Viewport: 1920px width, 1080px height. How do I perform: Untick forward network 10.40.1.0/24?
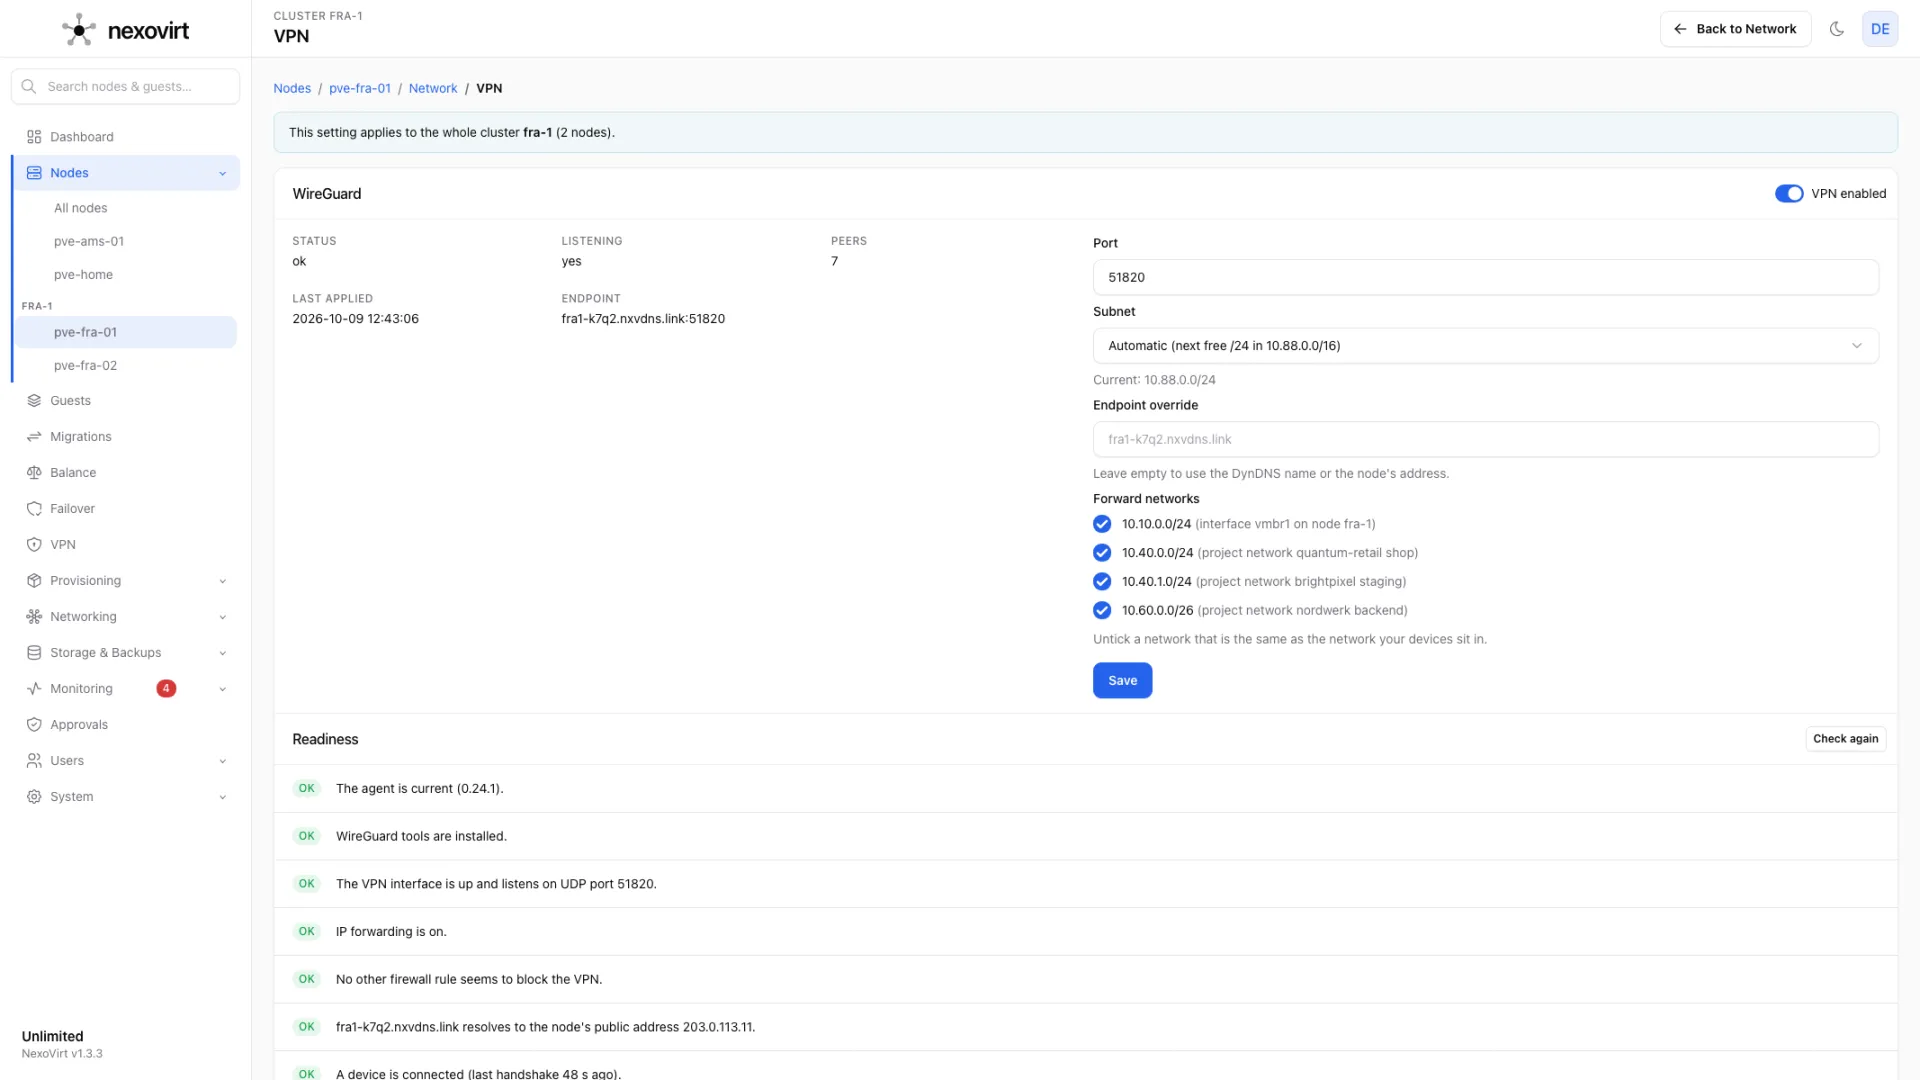(x=1102, y=582)
